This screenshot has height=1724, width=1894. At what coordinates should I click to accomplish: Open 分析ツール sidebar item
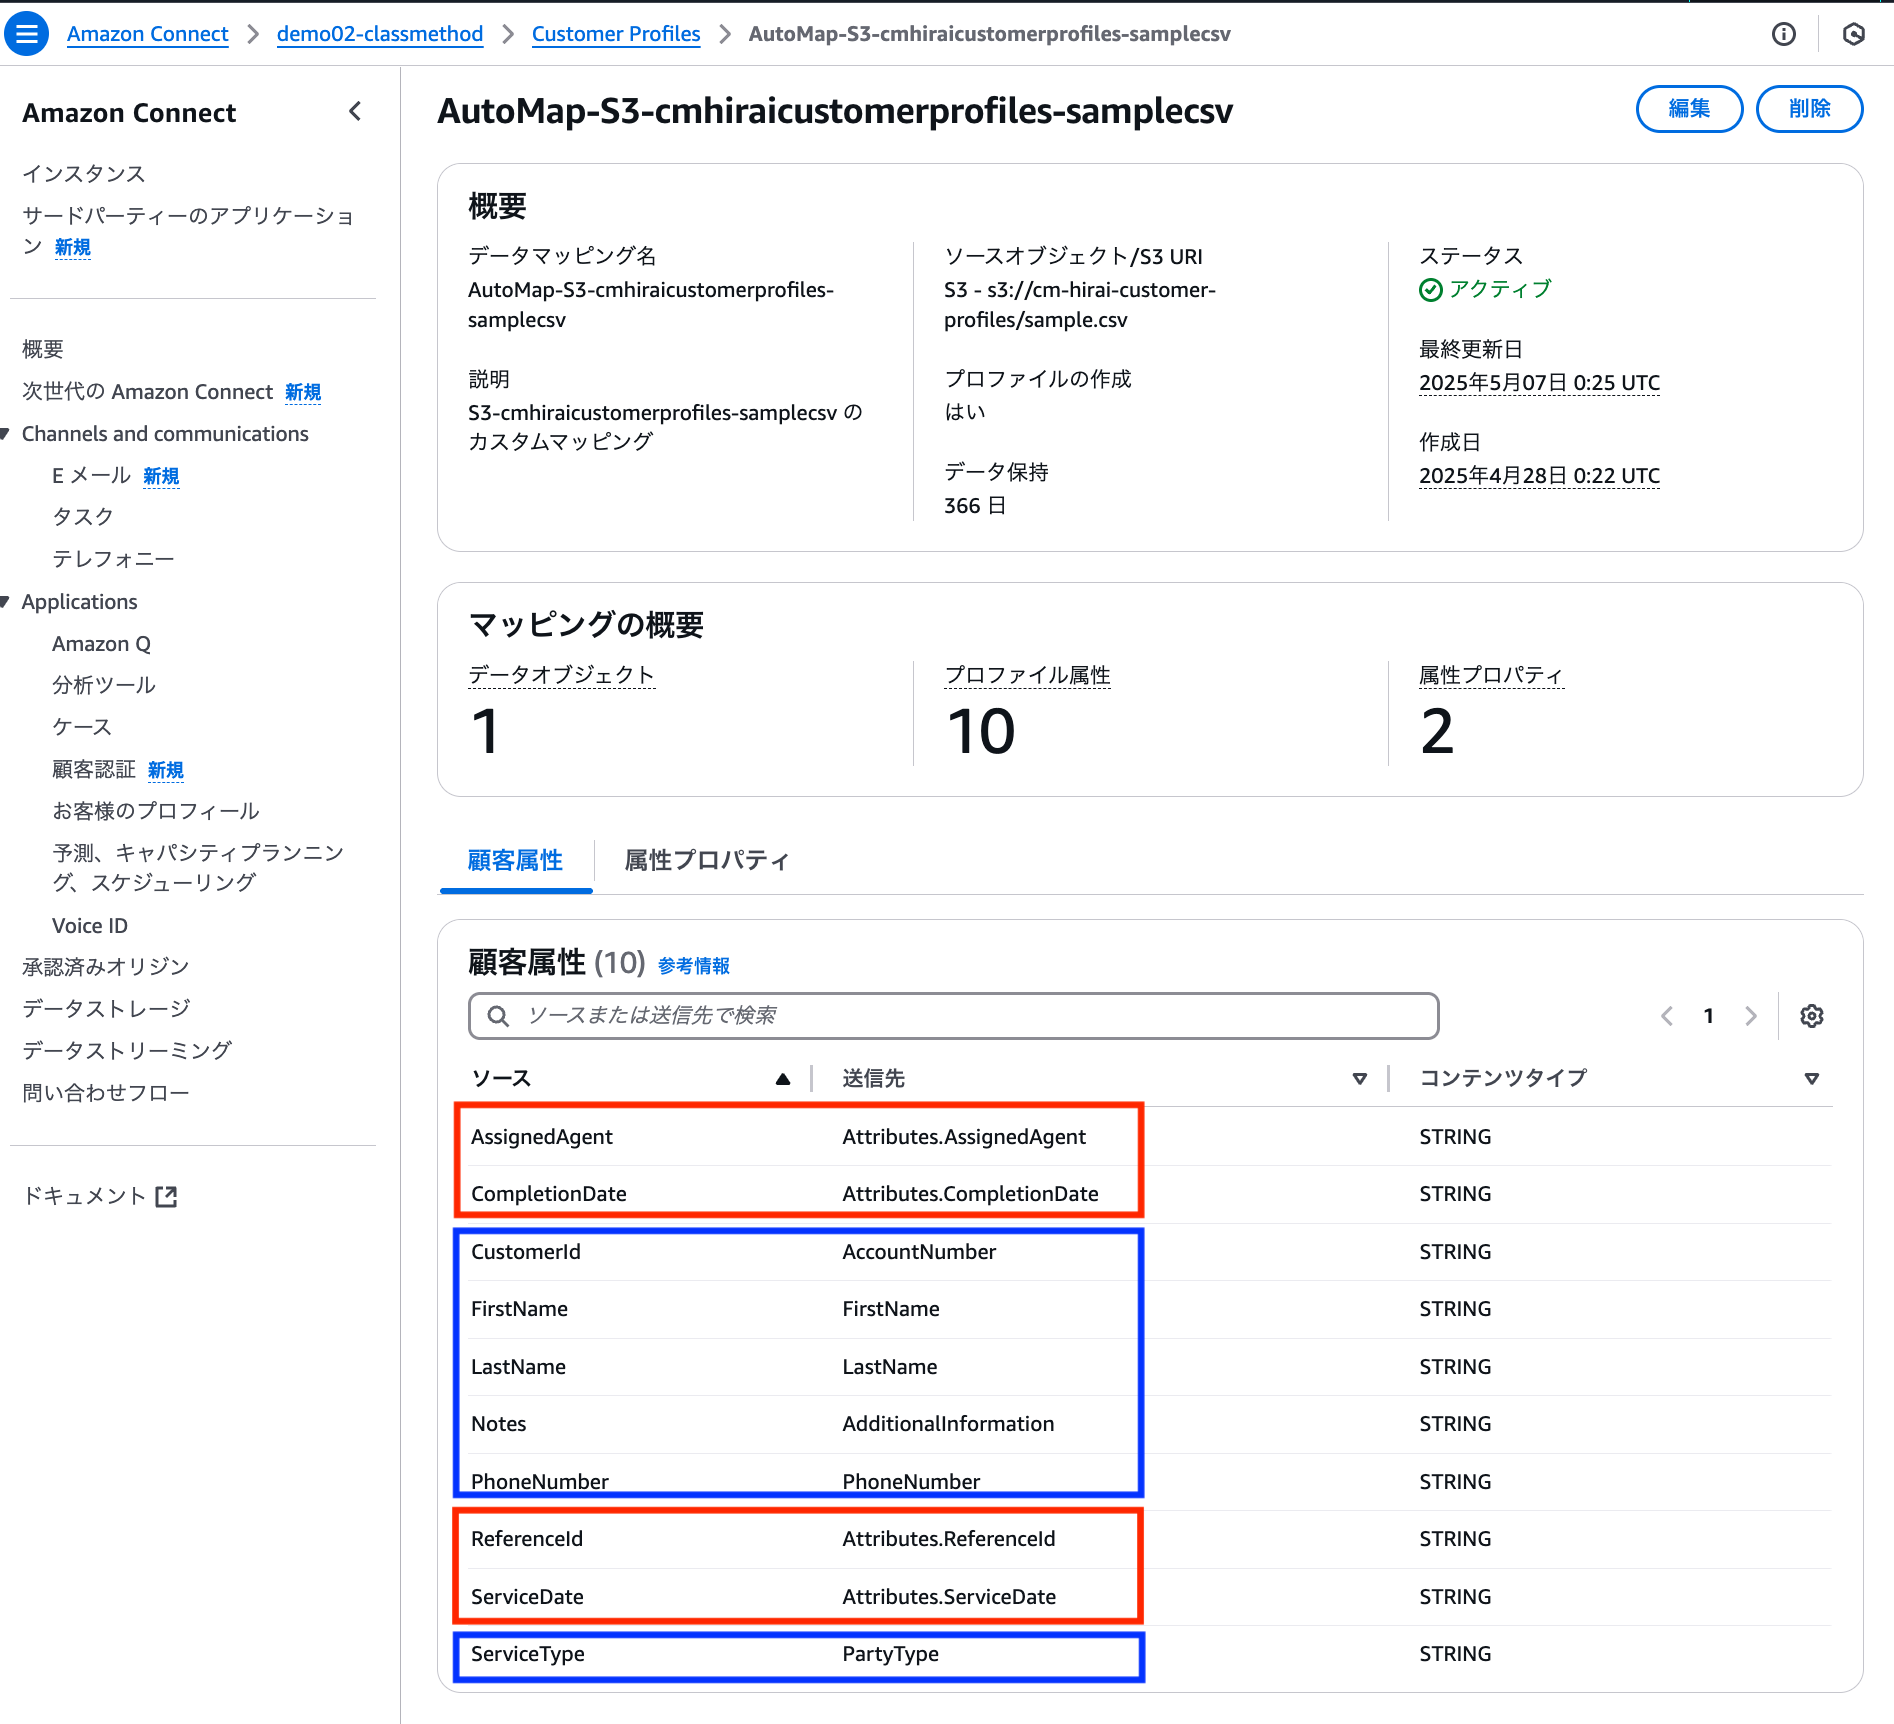point(104,685)
